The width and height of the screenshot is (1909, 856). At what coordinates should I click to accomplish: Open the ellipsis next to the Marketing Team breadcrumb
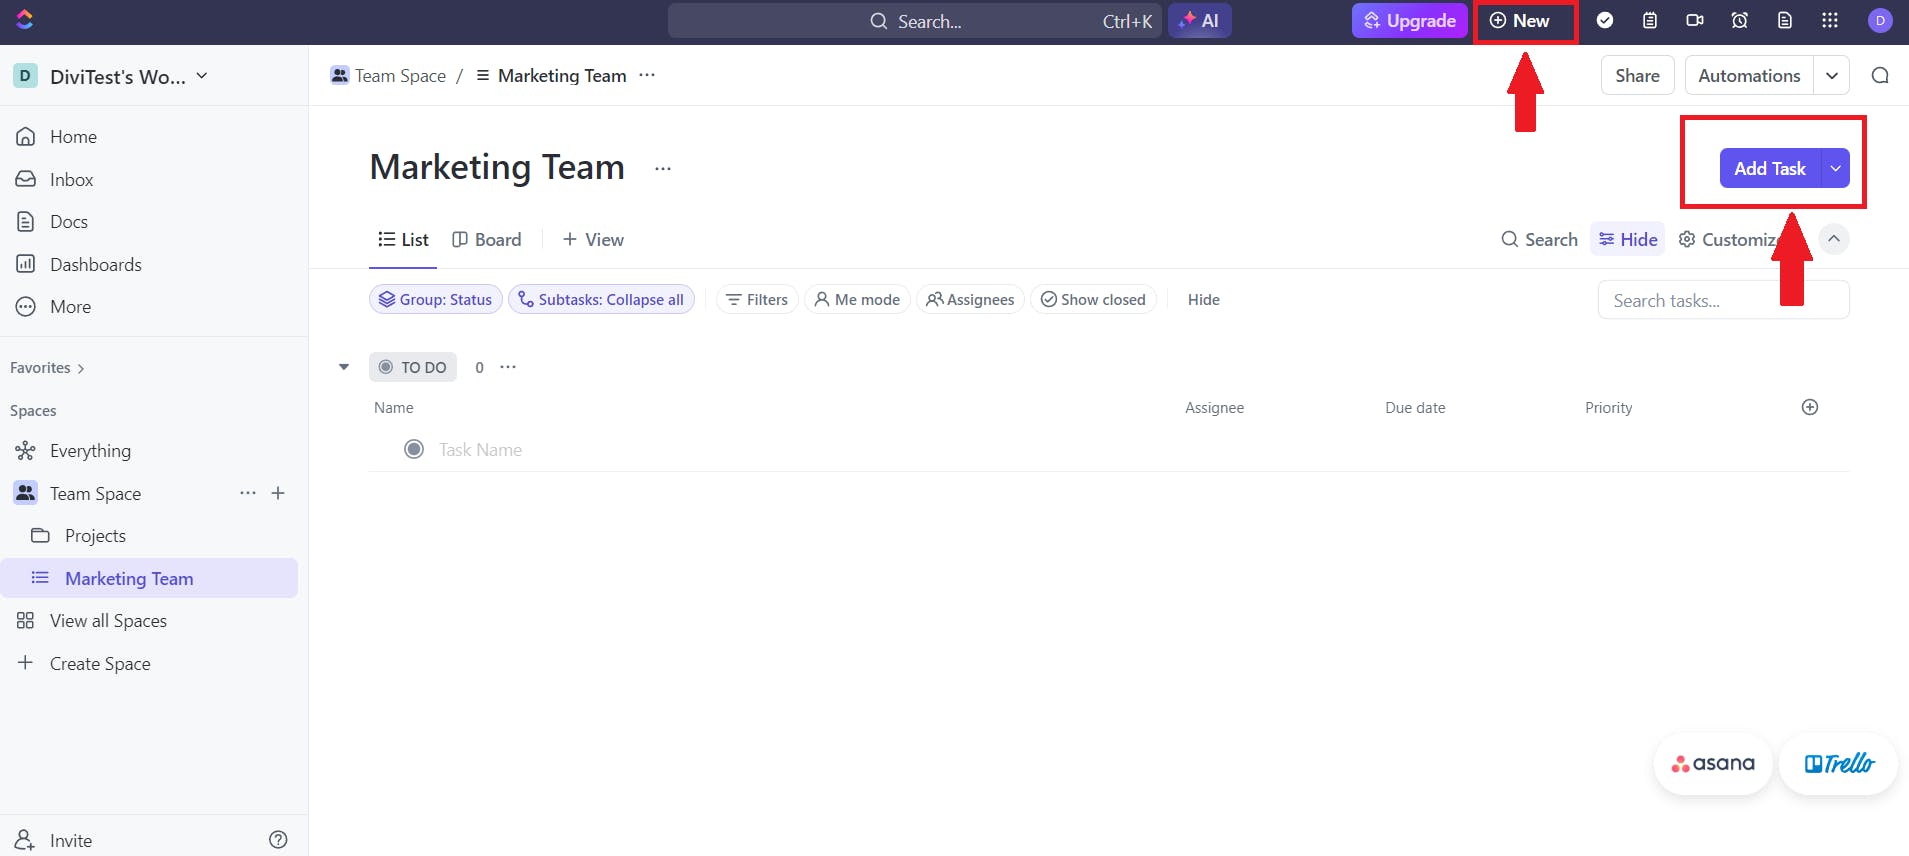[647, 76]
